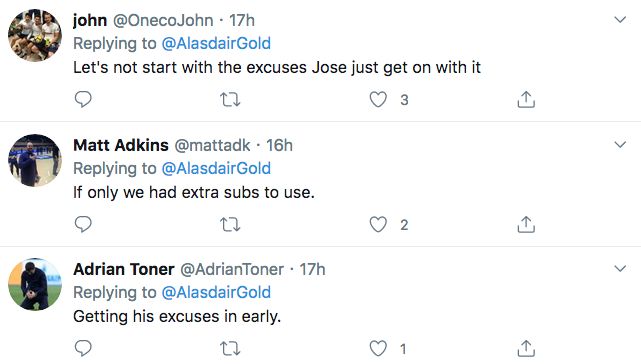This screenshot has height=364, width=641.
Task: Open the chevron menu on Adrian Toner's tweet
Action: pos(620,268)
